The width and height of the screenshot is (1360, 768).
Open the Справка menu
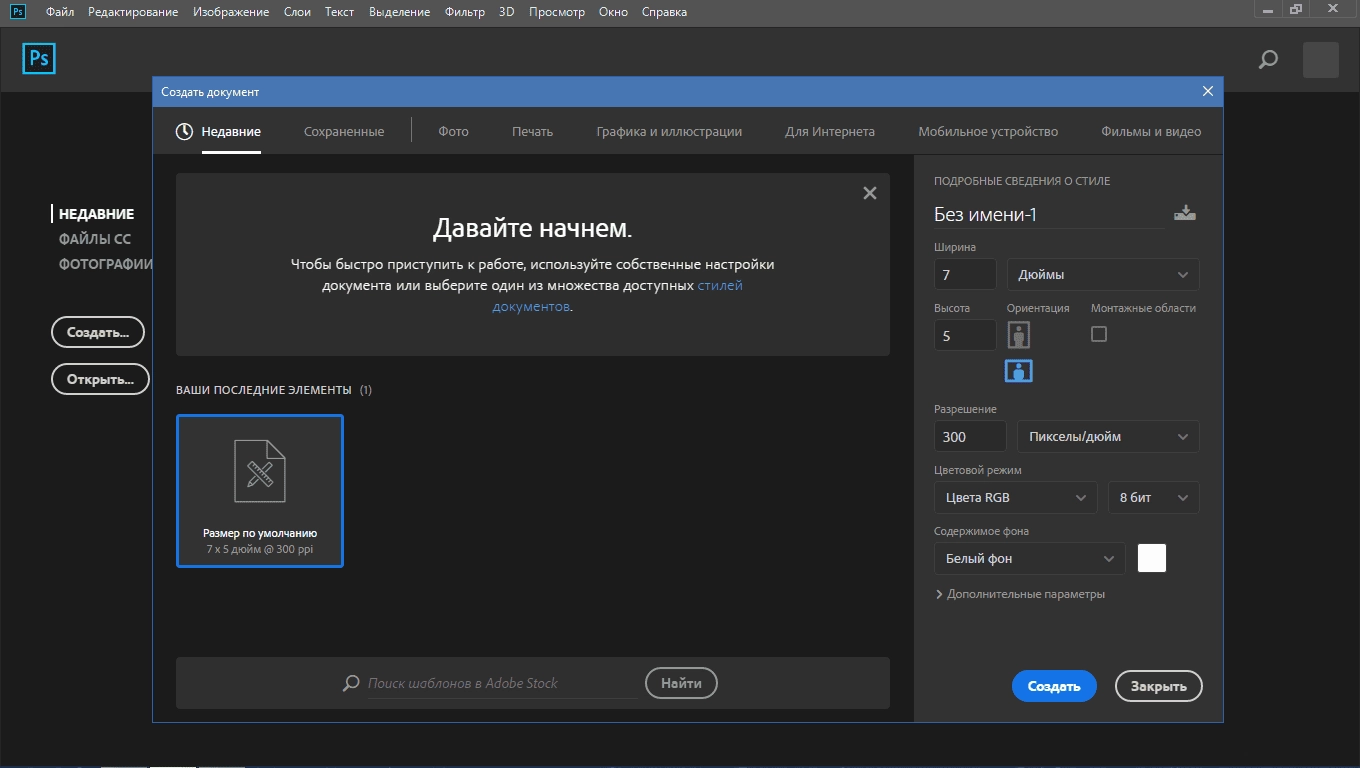pyautogui.click(x=664, y=12)
